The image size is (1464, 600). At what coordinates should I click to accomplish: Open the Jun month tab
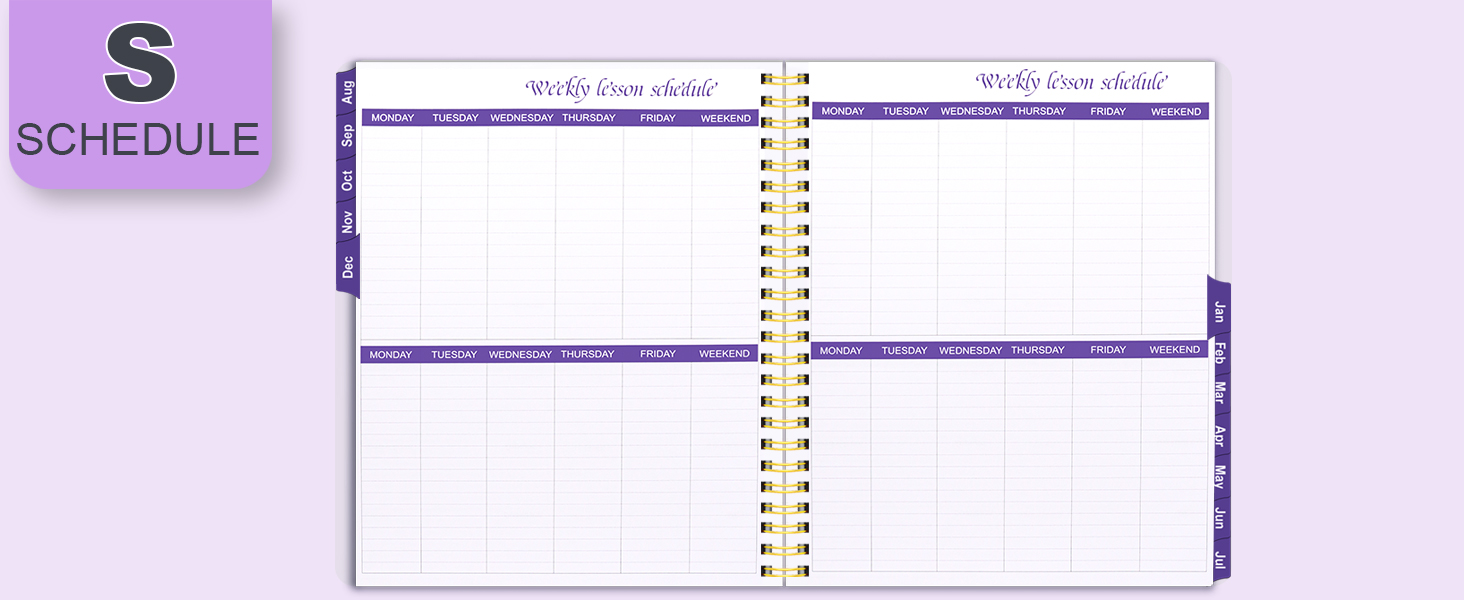coord(1220,518)
